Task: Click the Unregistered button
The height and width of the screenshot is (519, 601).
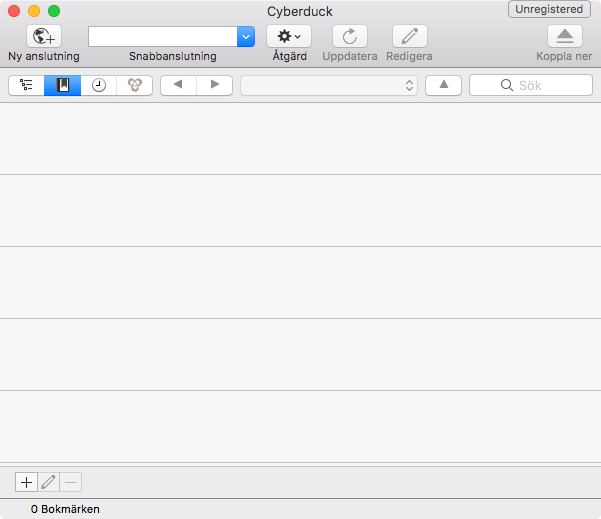Action: [549, 9]
